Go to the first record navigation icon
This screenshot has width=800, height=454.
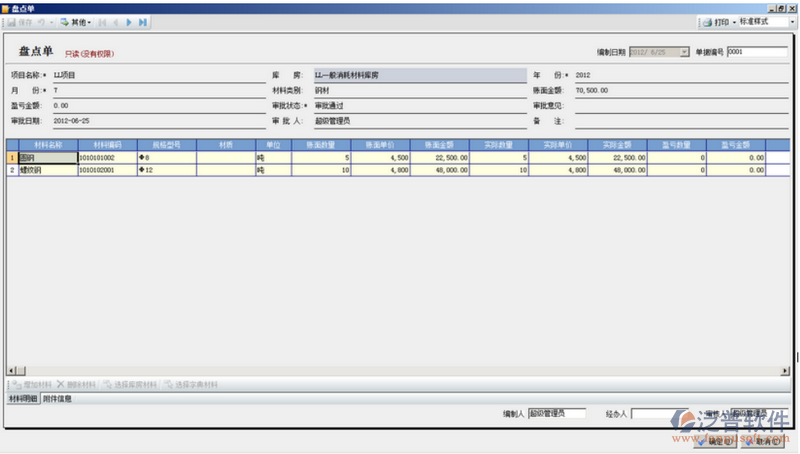[102, 21]
